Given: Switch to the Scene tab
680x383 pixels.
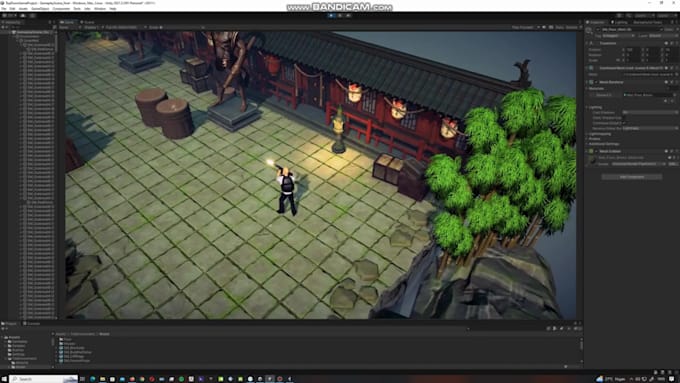Looking at the screenshot, I should (x=88, y=22).
